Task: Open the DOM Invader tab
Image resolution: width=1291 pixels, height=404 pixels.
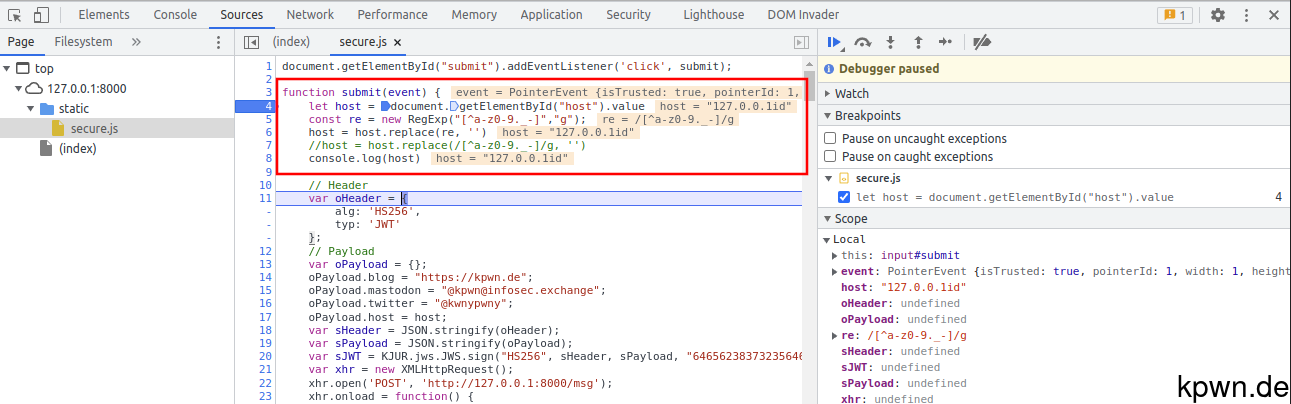Action: point(803,15)
